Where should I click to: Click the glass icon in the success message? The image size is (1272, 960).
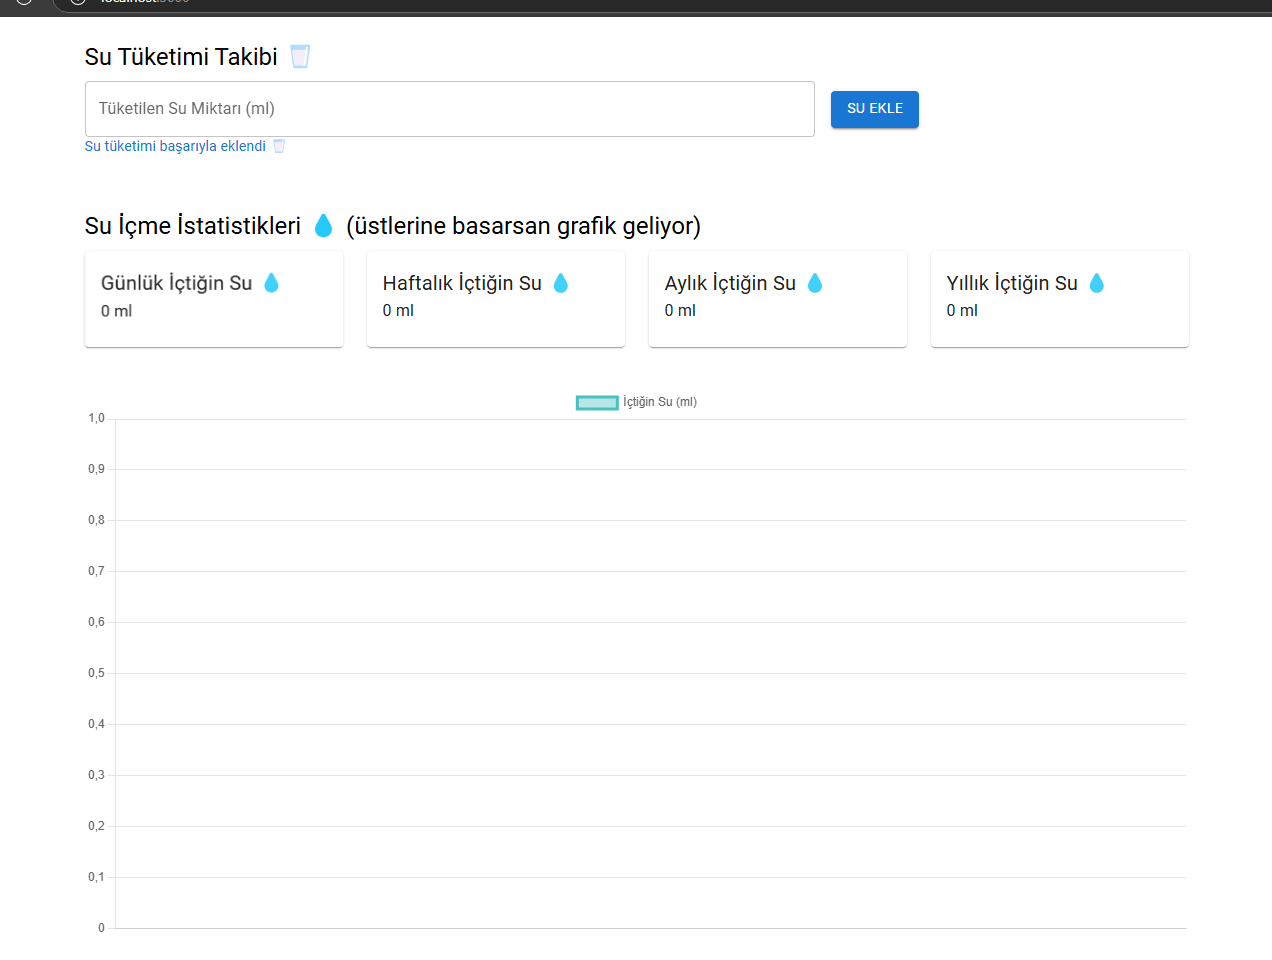coord(278,146)
